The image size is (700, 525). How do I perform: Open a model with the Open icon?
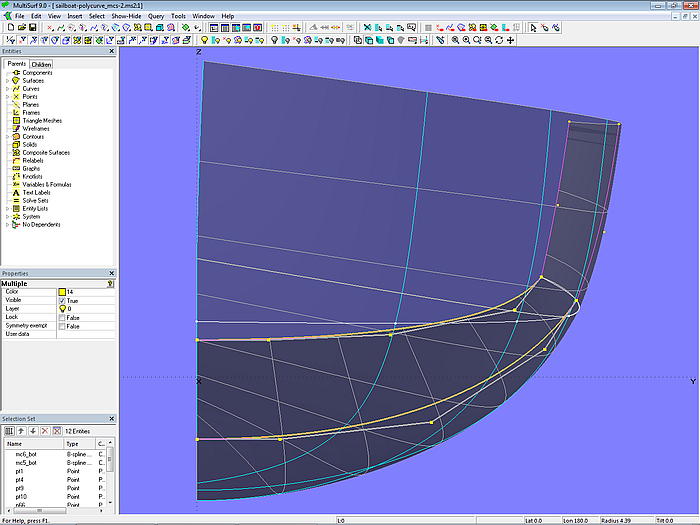point(20,28)
